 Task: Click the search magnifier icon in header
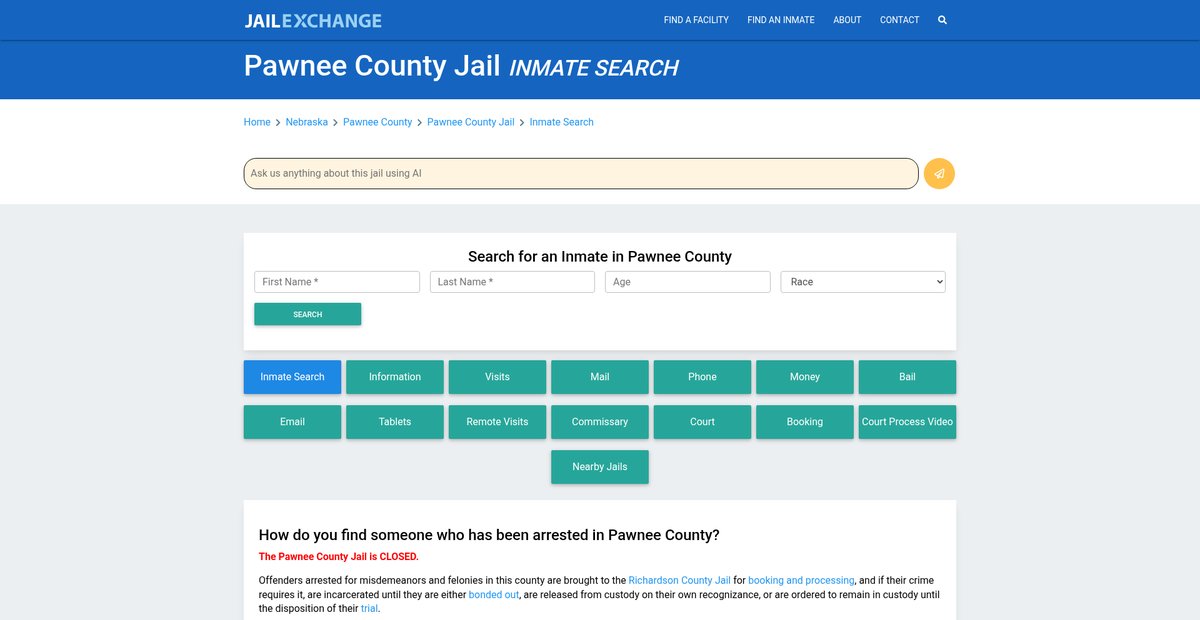942,20
